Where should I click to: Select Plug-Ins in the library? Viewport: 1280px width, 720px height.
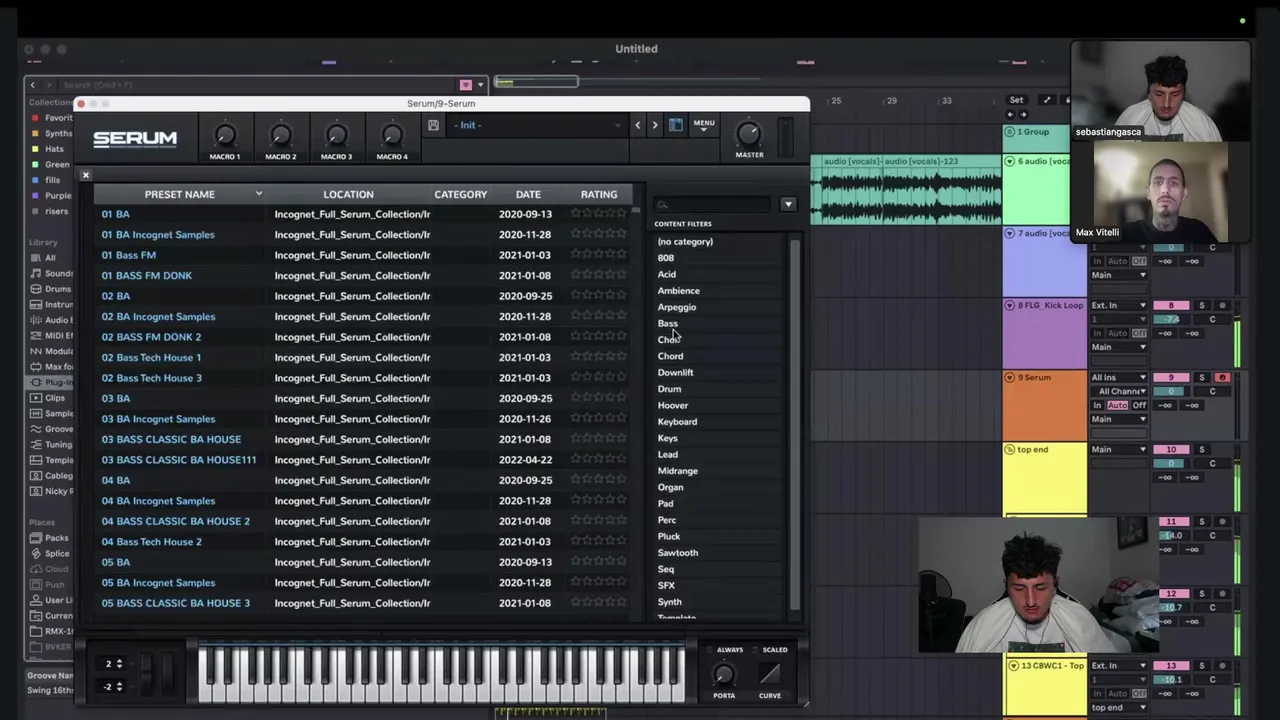pyautogui.click(x=50, y=382)
